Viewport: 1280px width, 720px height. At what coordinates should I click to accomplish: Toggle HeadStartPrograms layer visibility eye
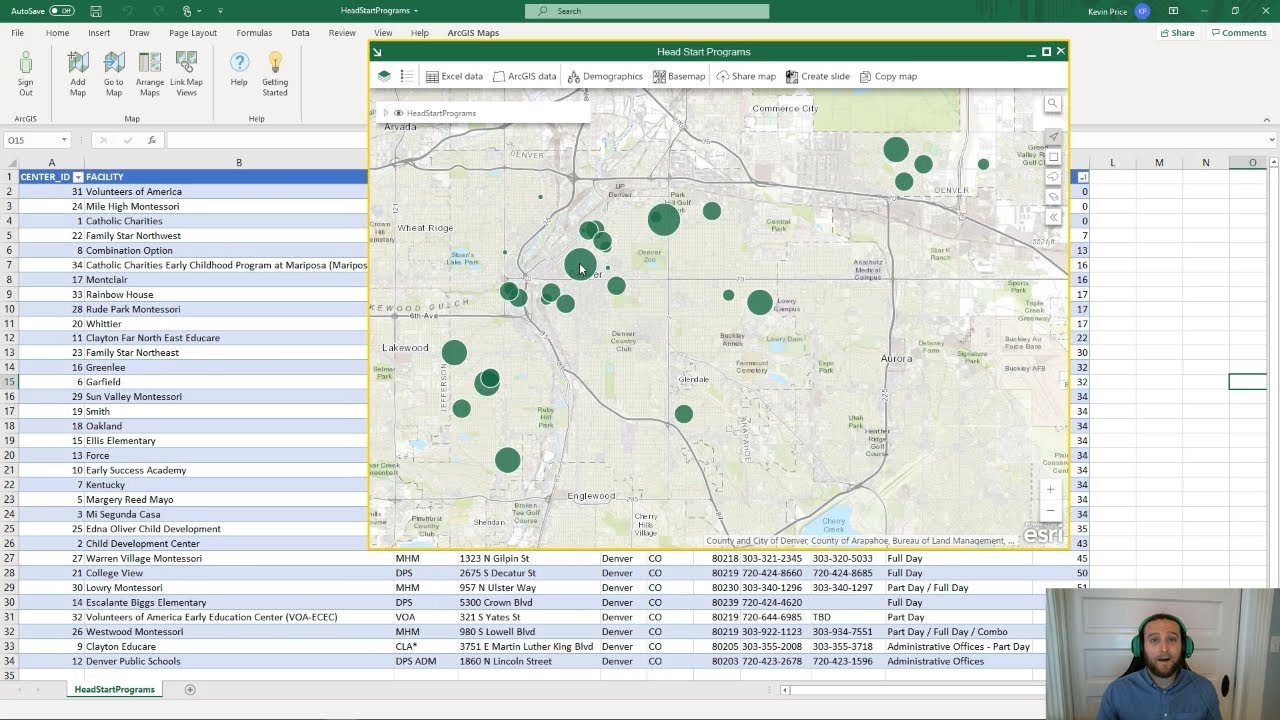click(x=398, y=113)
